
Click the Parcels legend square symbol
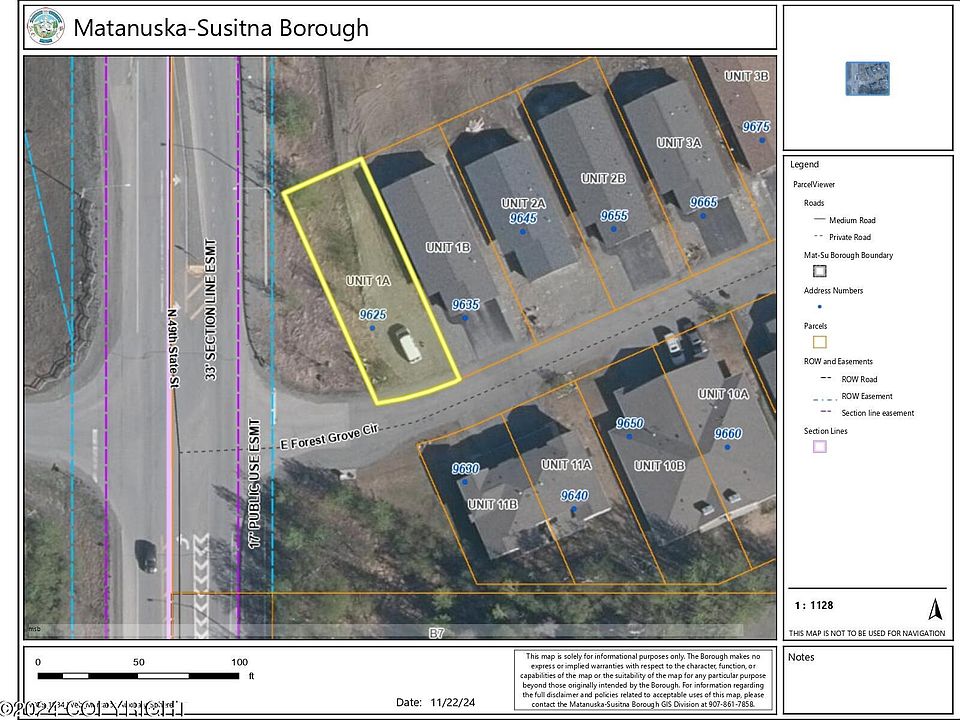[x=819, y=342]
